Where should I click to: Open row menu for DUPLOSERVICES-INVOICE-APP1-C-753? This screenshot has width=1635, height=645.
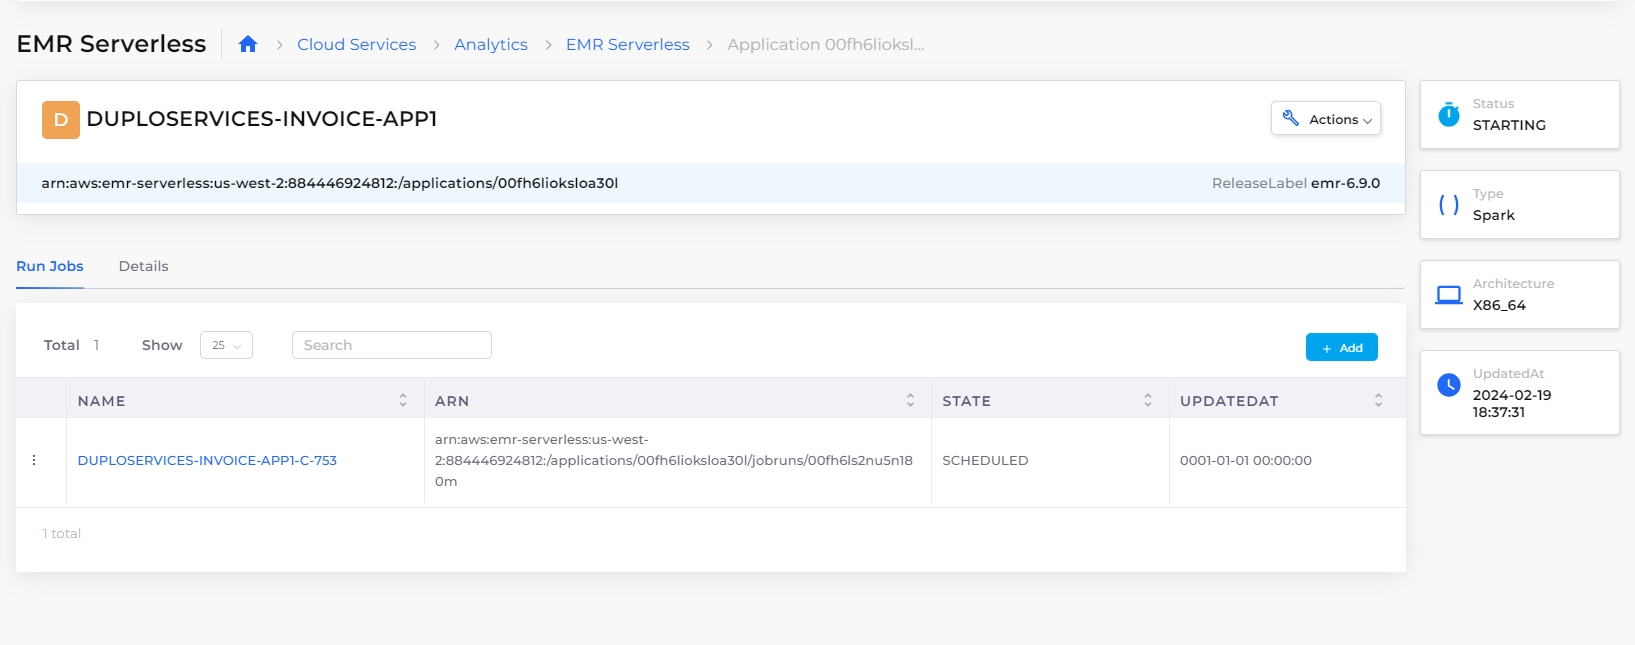point(34,460)
